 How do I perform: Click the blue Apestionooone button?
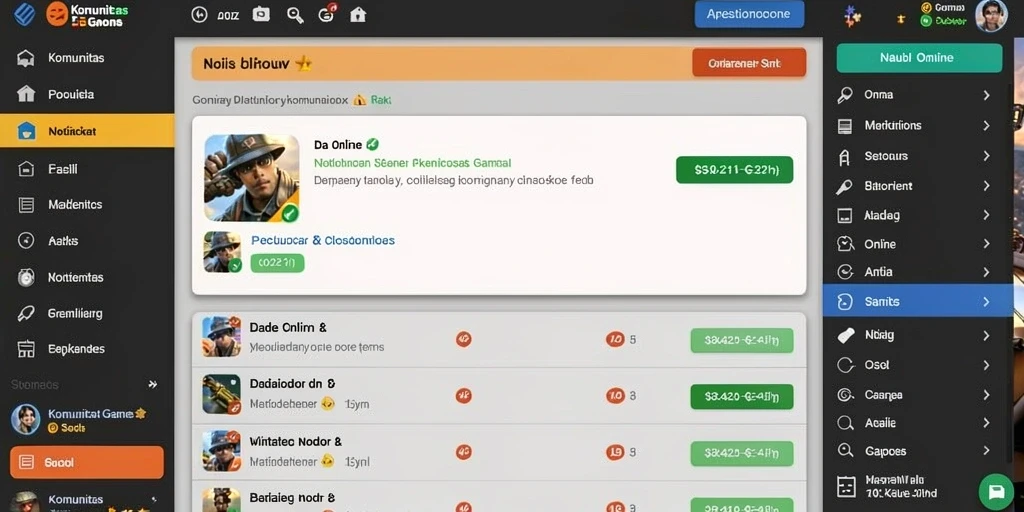749,14
